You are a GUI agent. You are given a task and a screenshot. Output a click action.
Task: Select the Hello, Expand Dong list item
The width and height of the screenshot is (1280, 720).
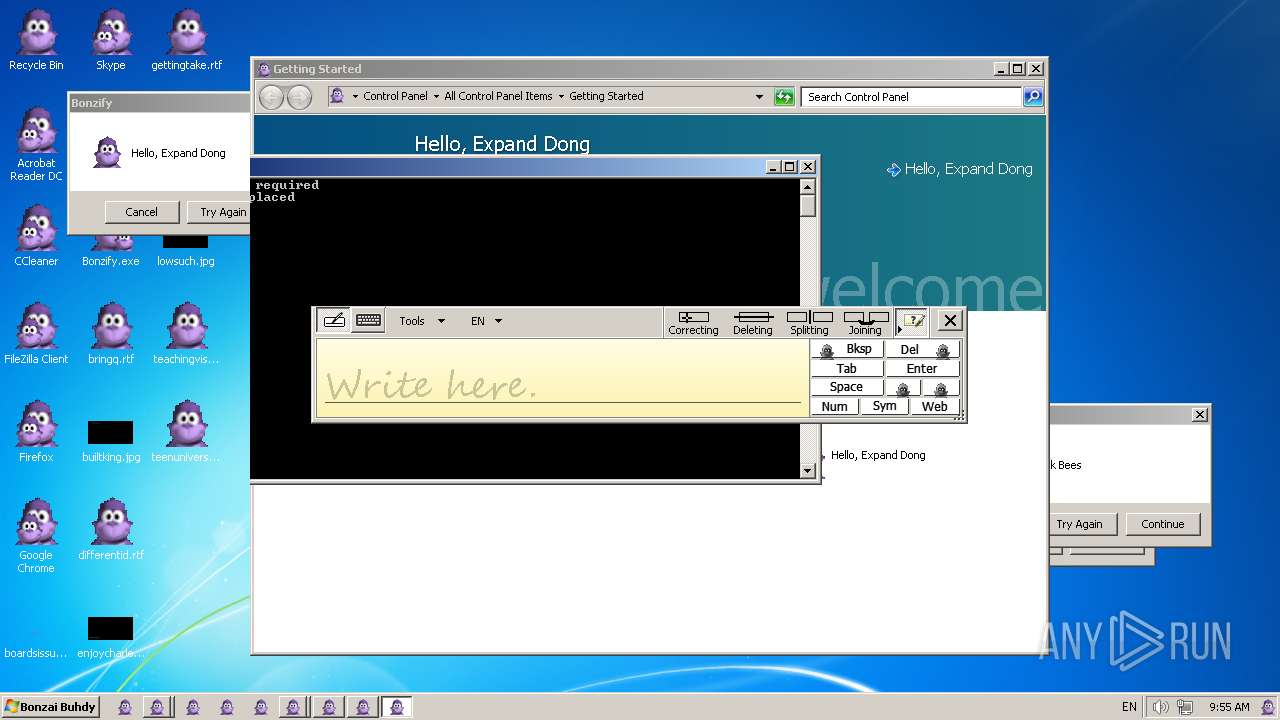(x=878, y=455)
